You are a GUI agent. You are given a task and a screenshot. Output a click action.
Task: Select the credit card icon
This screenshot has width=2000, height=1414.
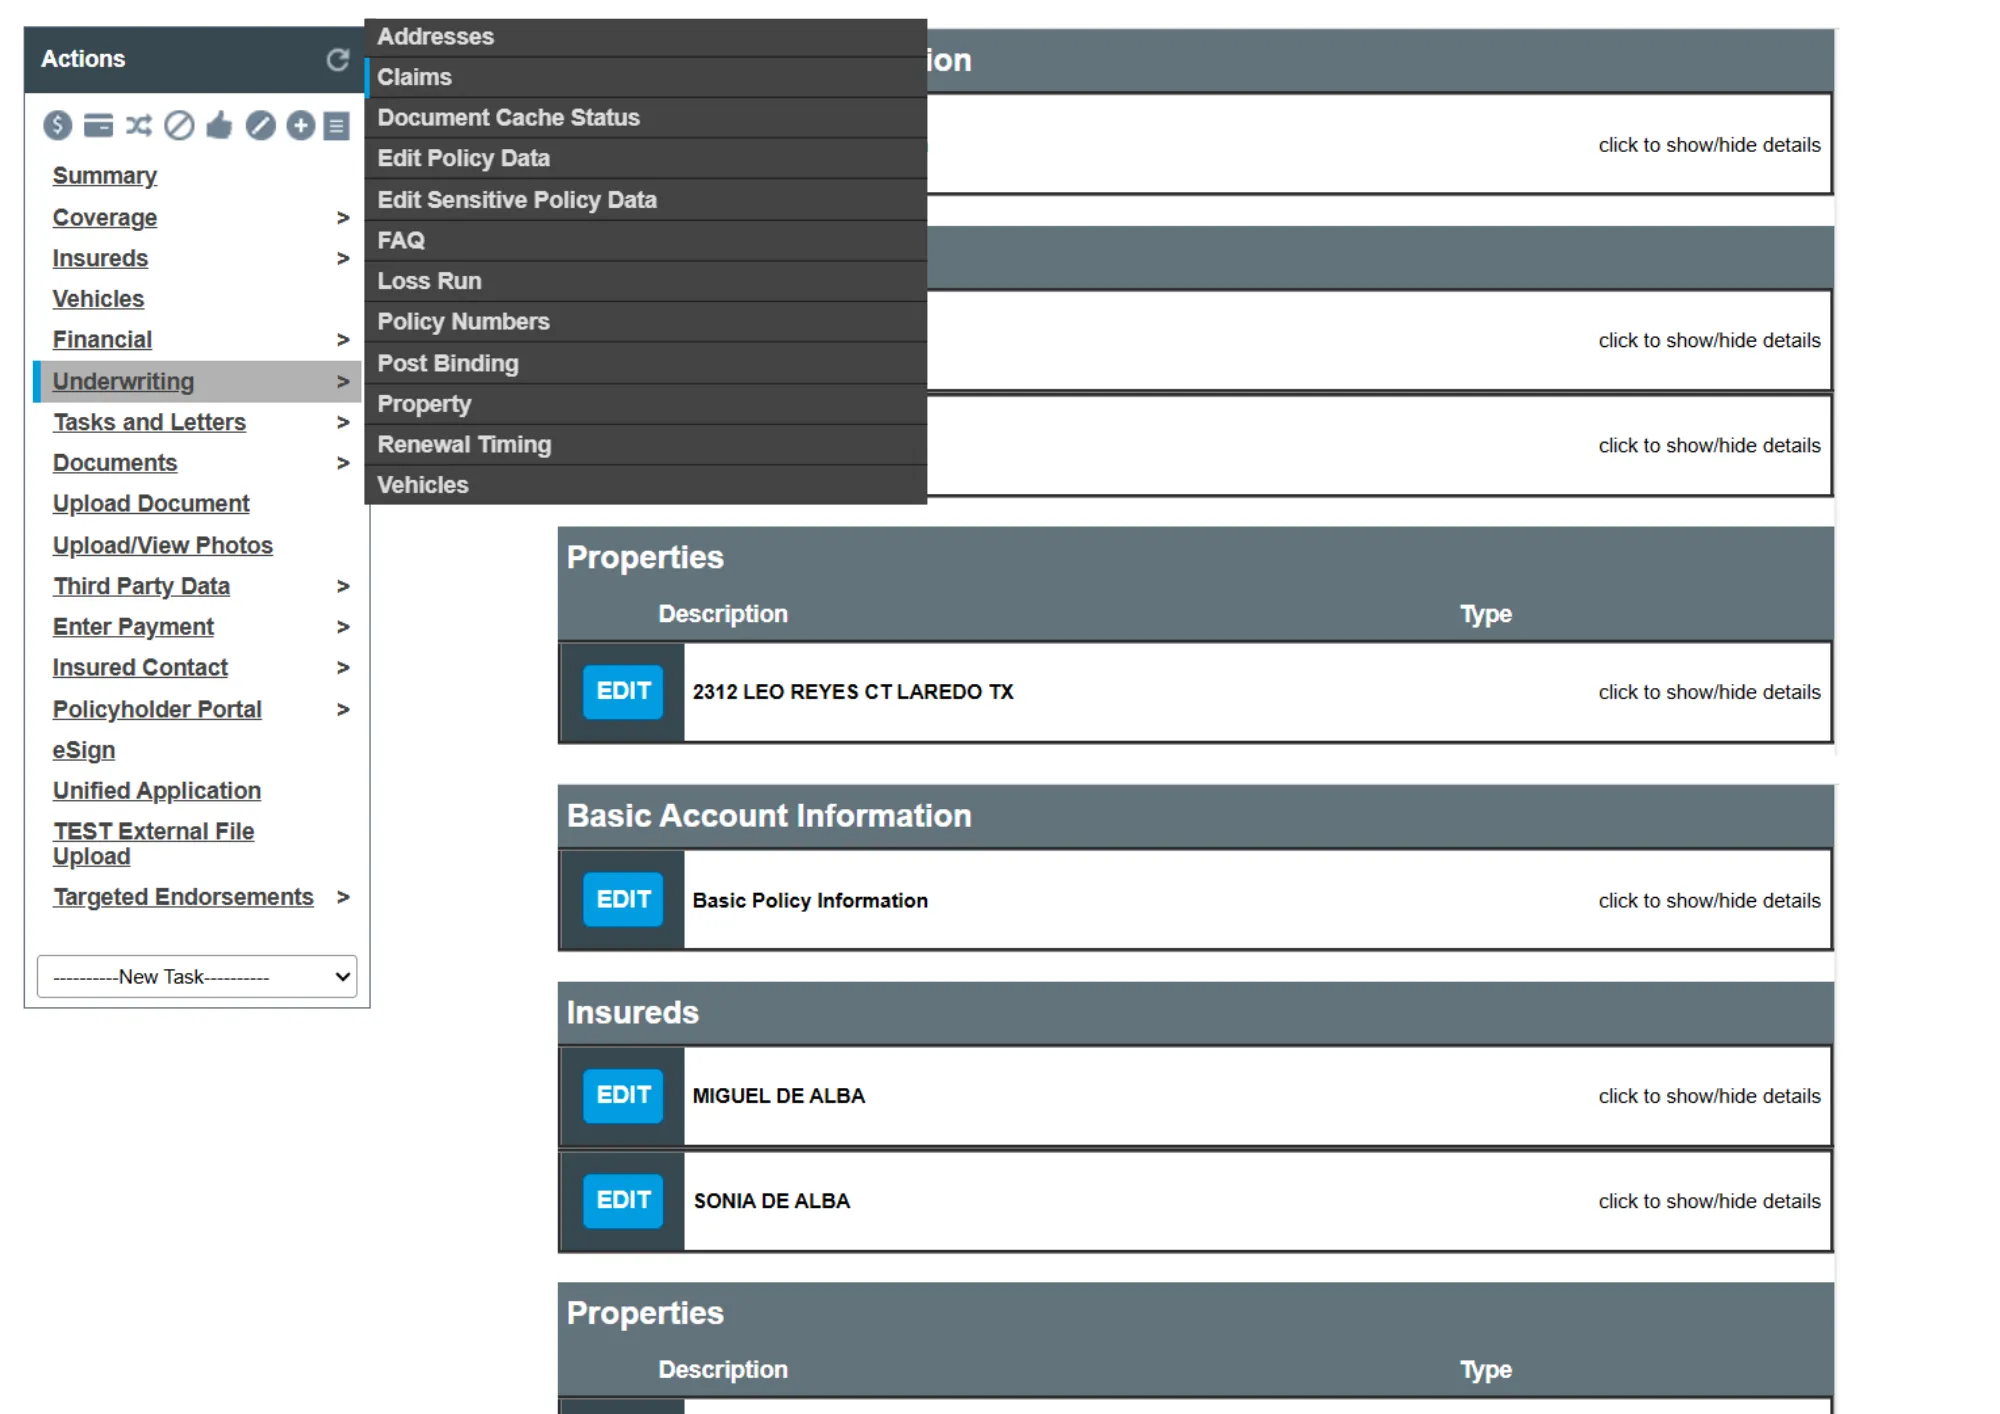(97, 126)
